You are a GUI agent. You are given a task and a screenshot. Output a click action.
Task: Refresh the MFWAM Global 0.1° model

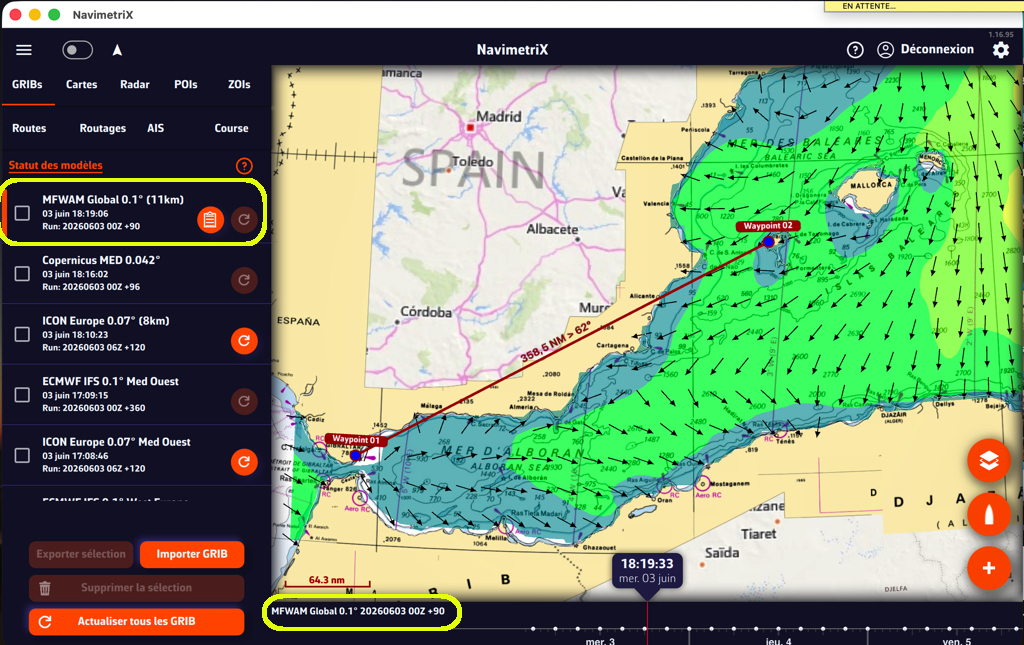pos(244,219)
